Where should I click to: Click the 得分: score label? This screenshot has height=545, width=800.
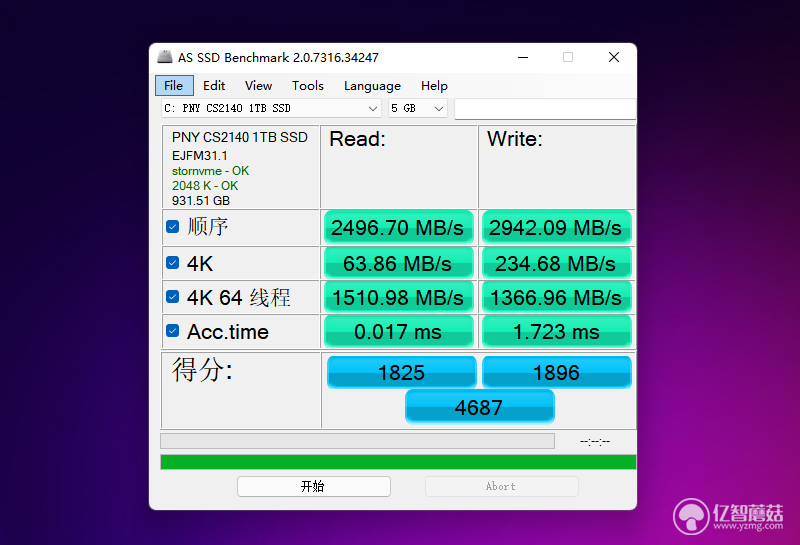(202, 369)
